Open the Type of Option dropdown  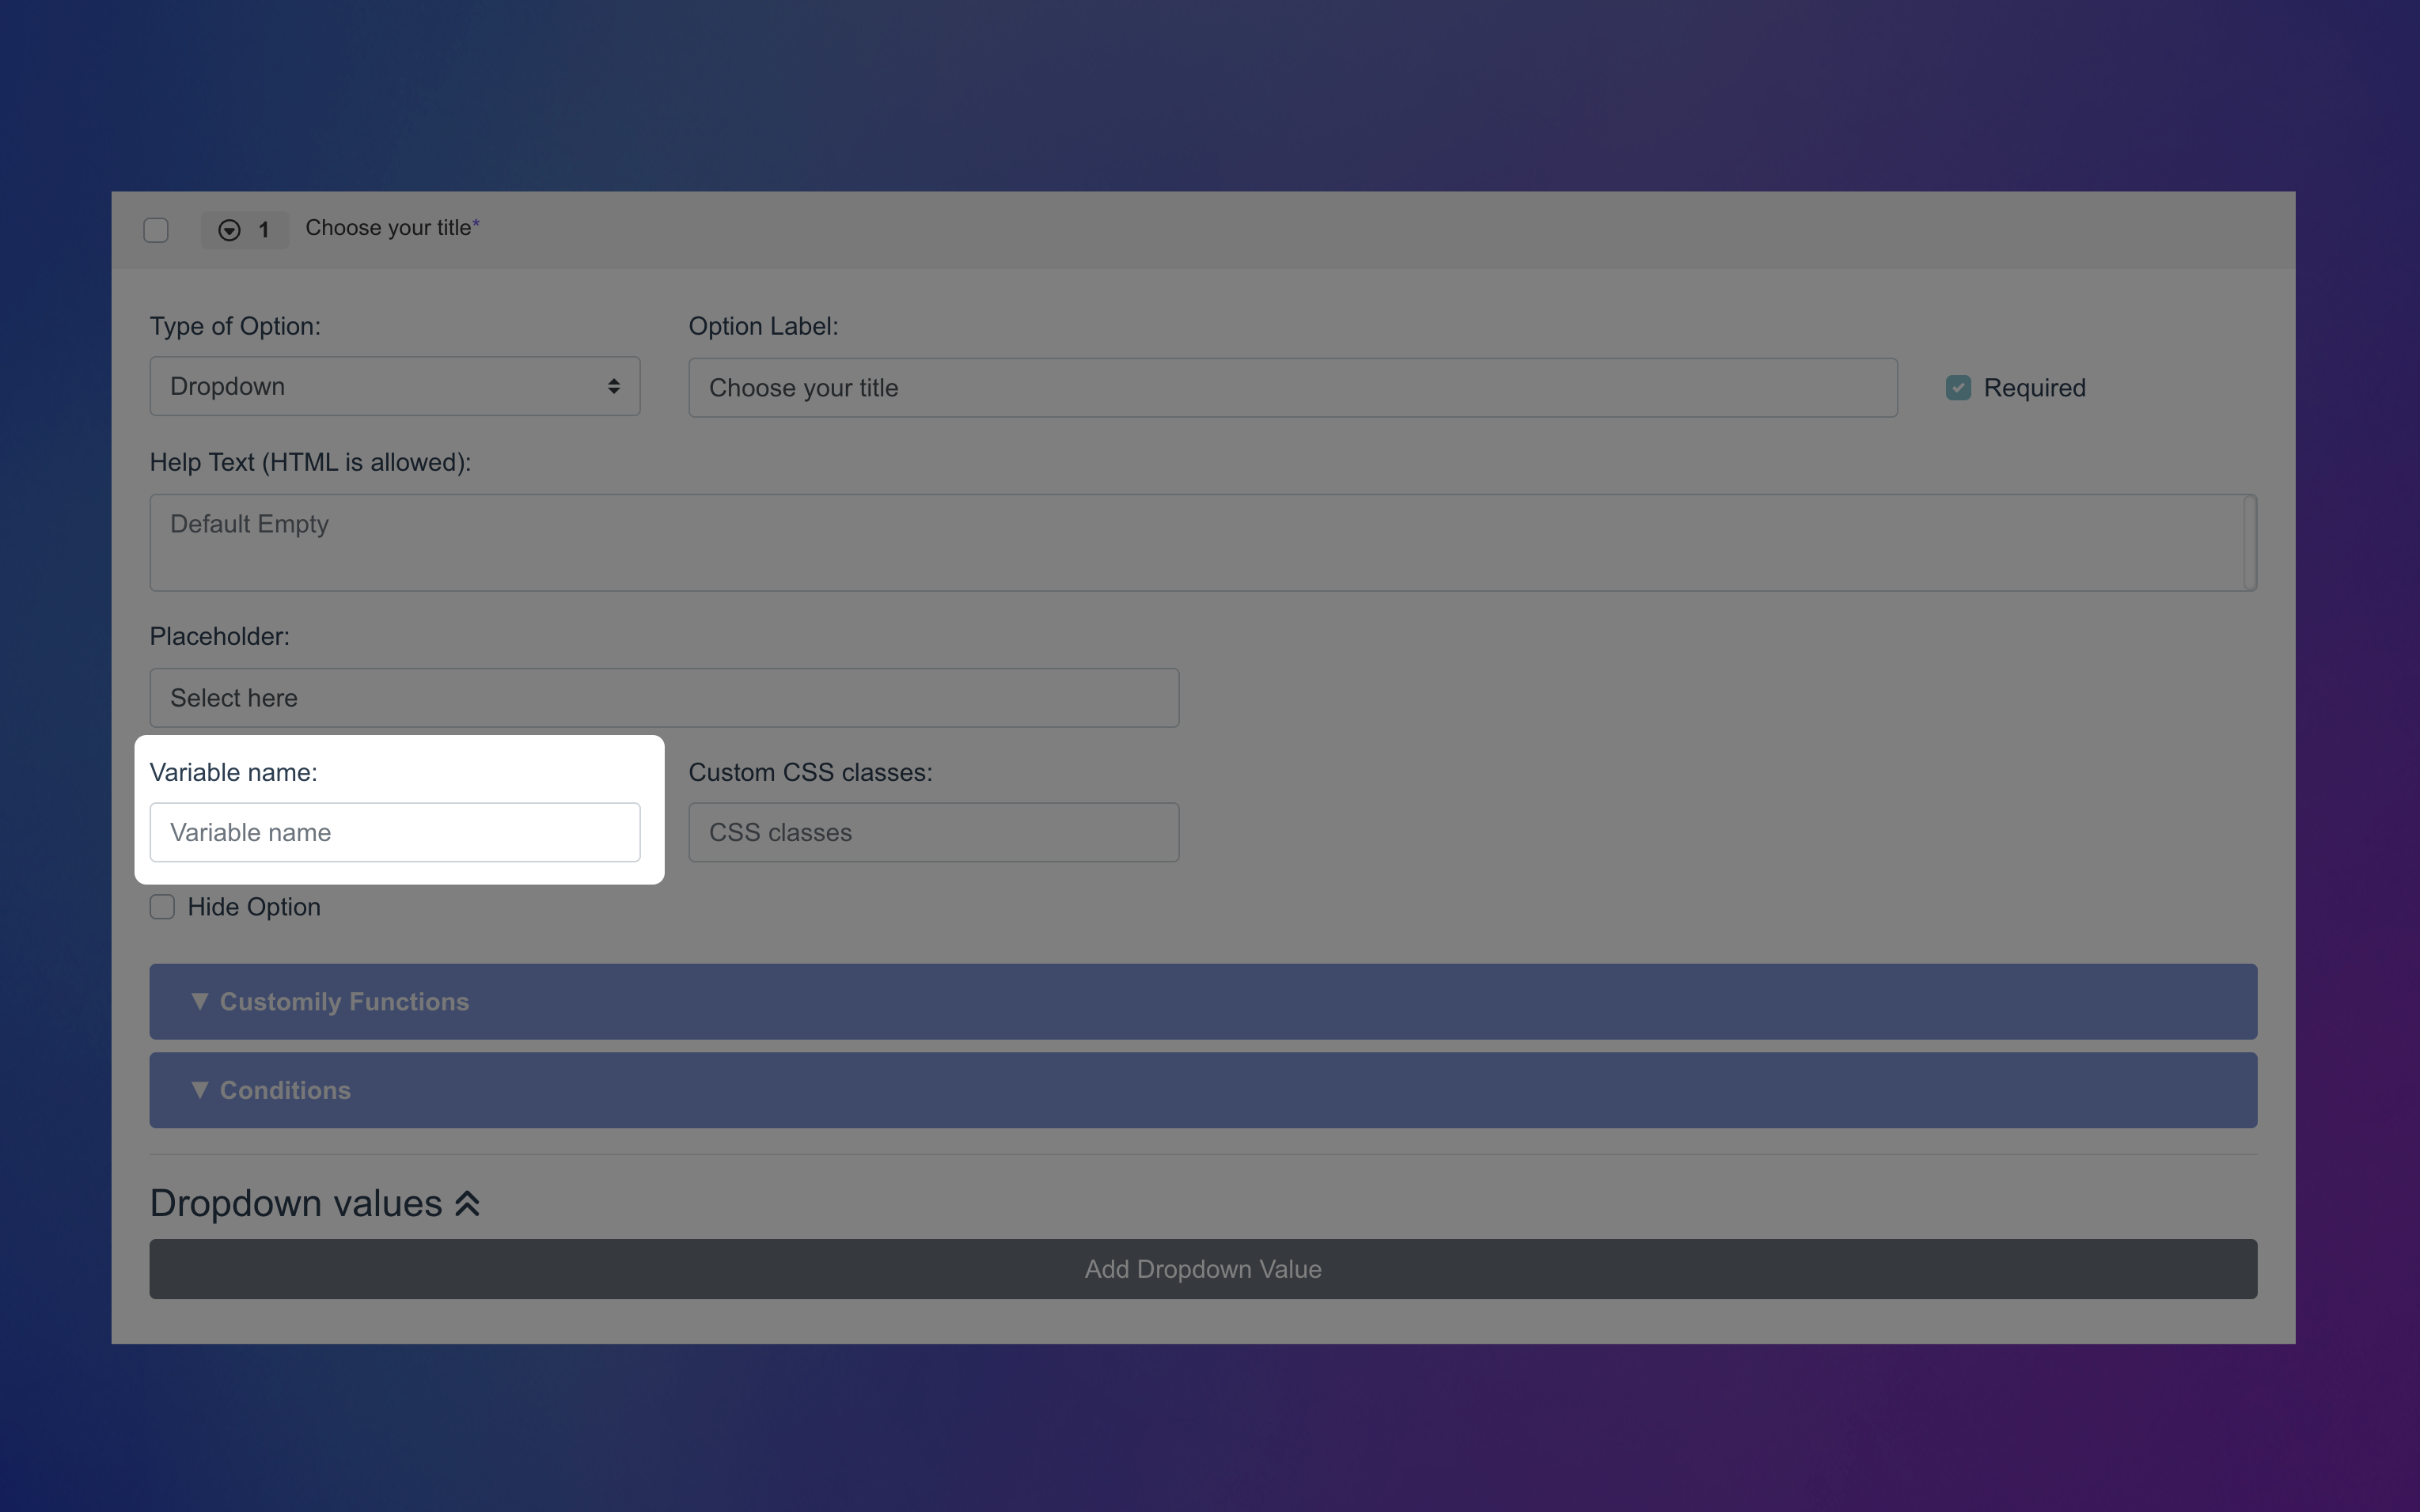point(394,386)
